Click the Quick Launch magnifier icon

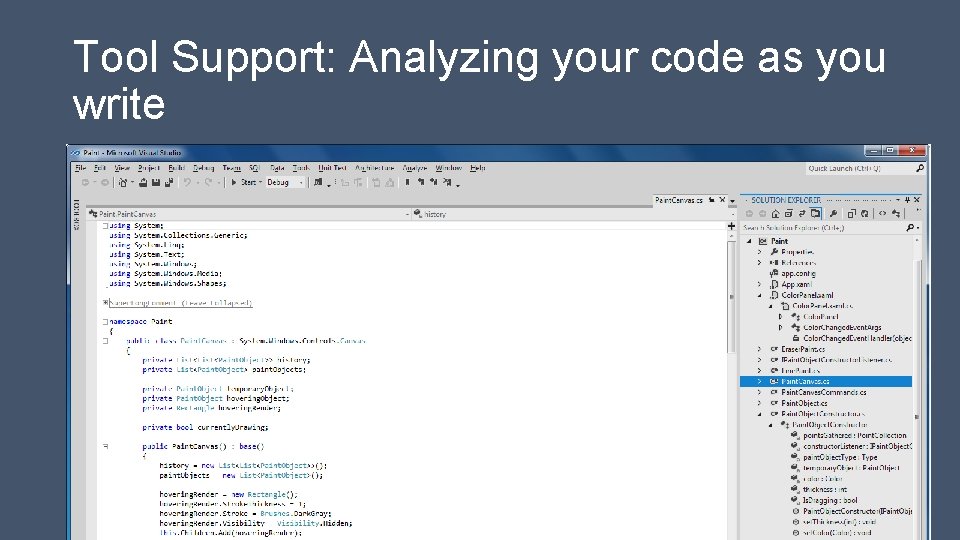pos(920,168)
